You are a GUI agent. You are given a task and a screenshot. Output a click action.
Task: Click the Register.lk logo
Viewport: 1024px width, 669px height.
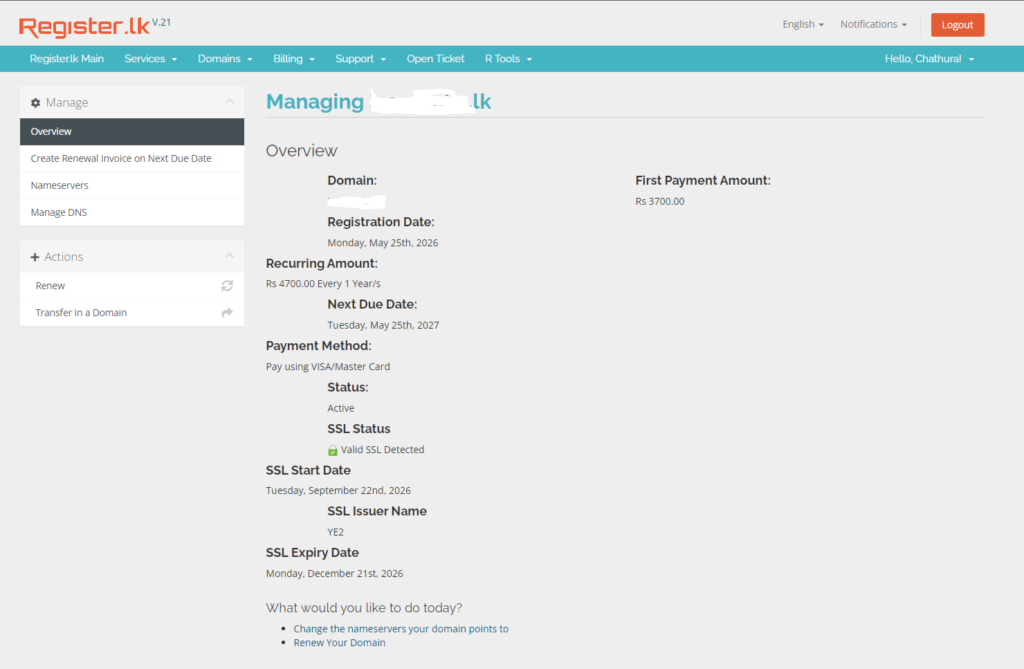tap(84, 27)
